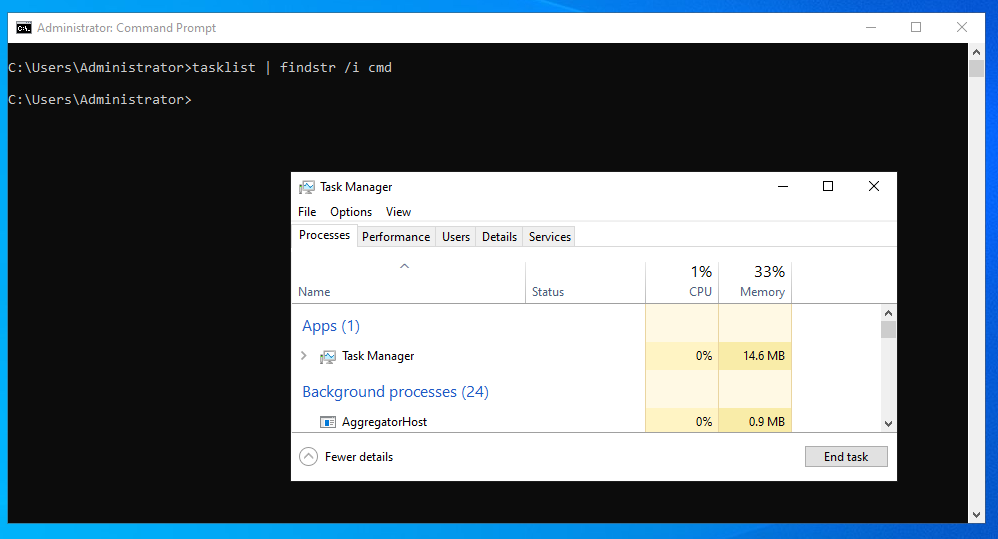This screenshot has height=539, width=998.
Task: Click Task Manager list scrollbar down arrow
Action: 888,423
